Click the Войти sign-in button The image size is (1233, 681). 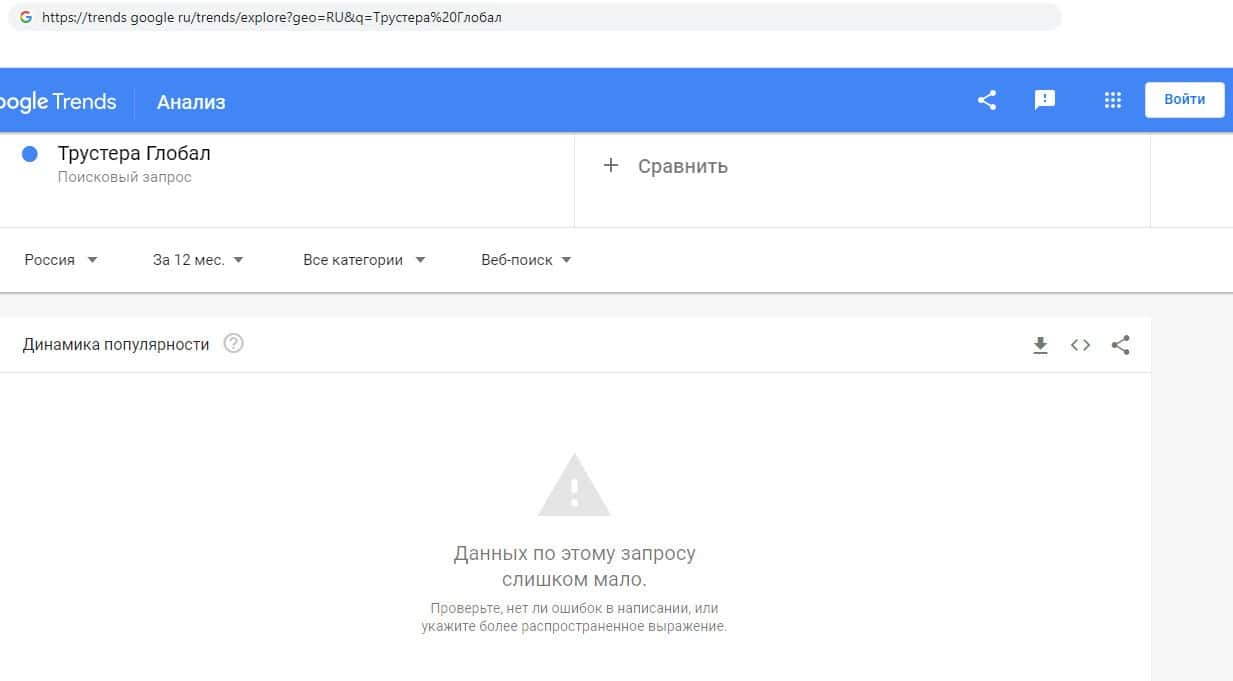click(1184, 100)
